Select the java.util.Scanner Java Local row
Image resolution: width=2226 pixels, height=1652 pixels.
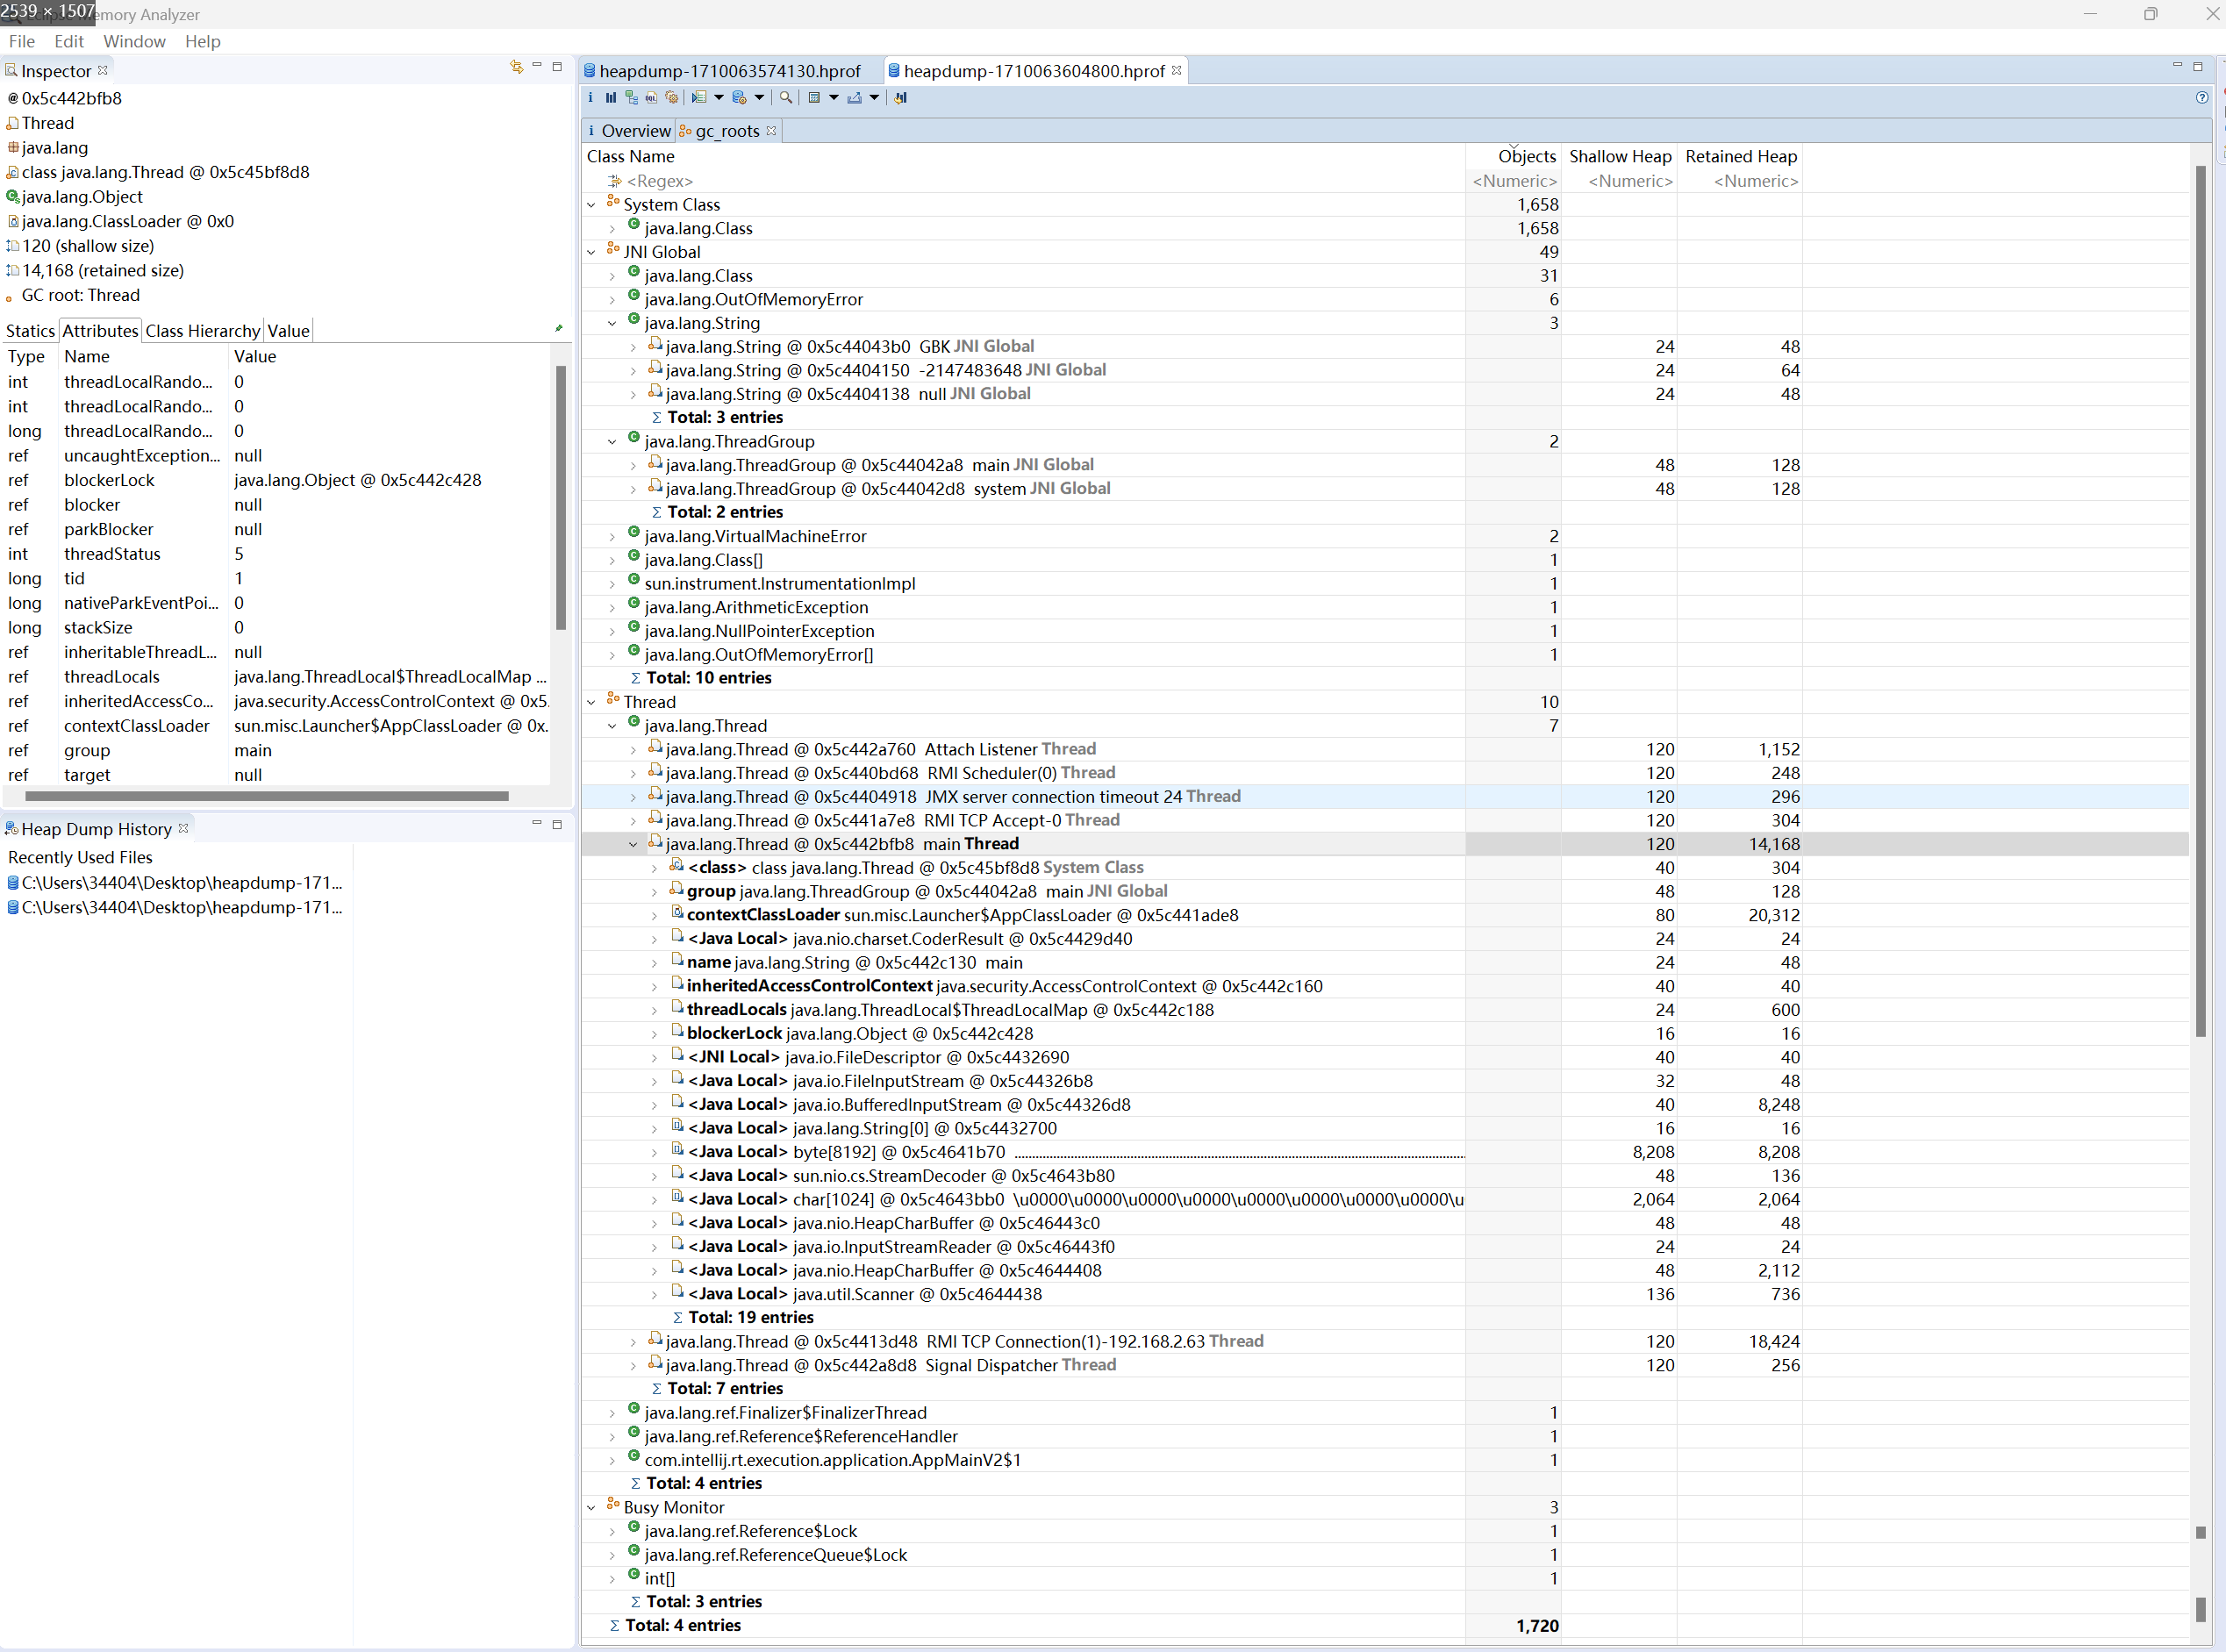pyautogui.click(x=1385, y=1294)
